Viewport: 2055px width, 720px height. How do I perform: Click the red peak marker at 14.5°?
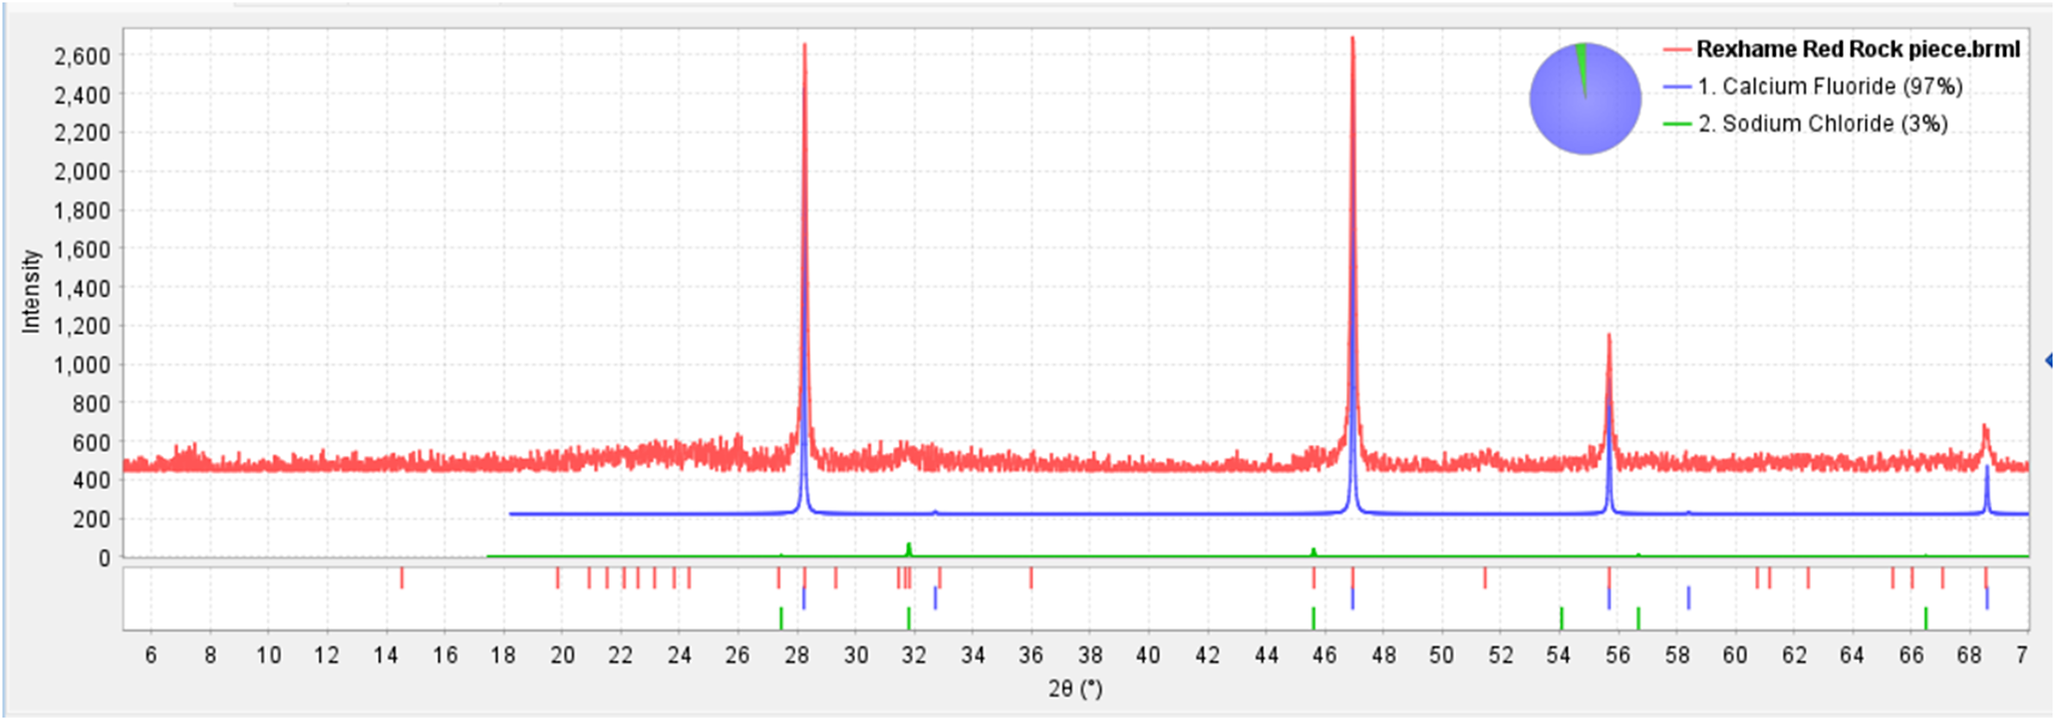[402, 578]
